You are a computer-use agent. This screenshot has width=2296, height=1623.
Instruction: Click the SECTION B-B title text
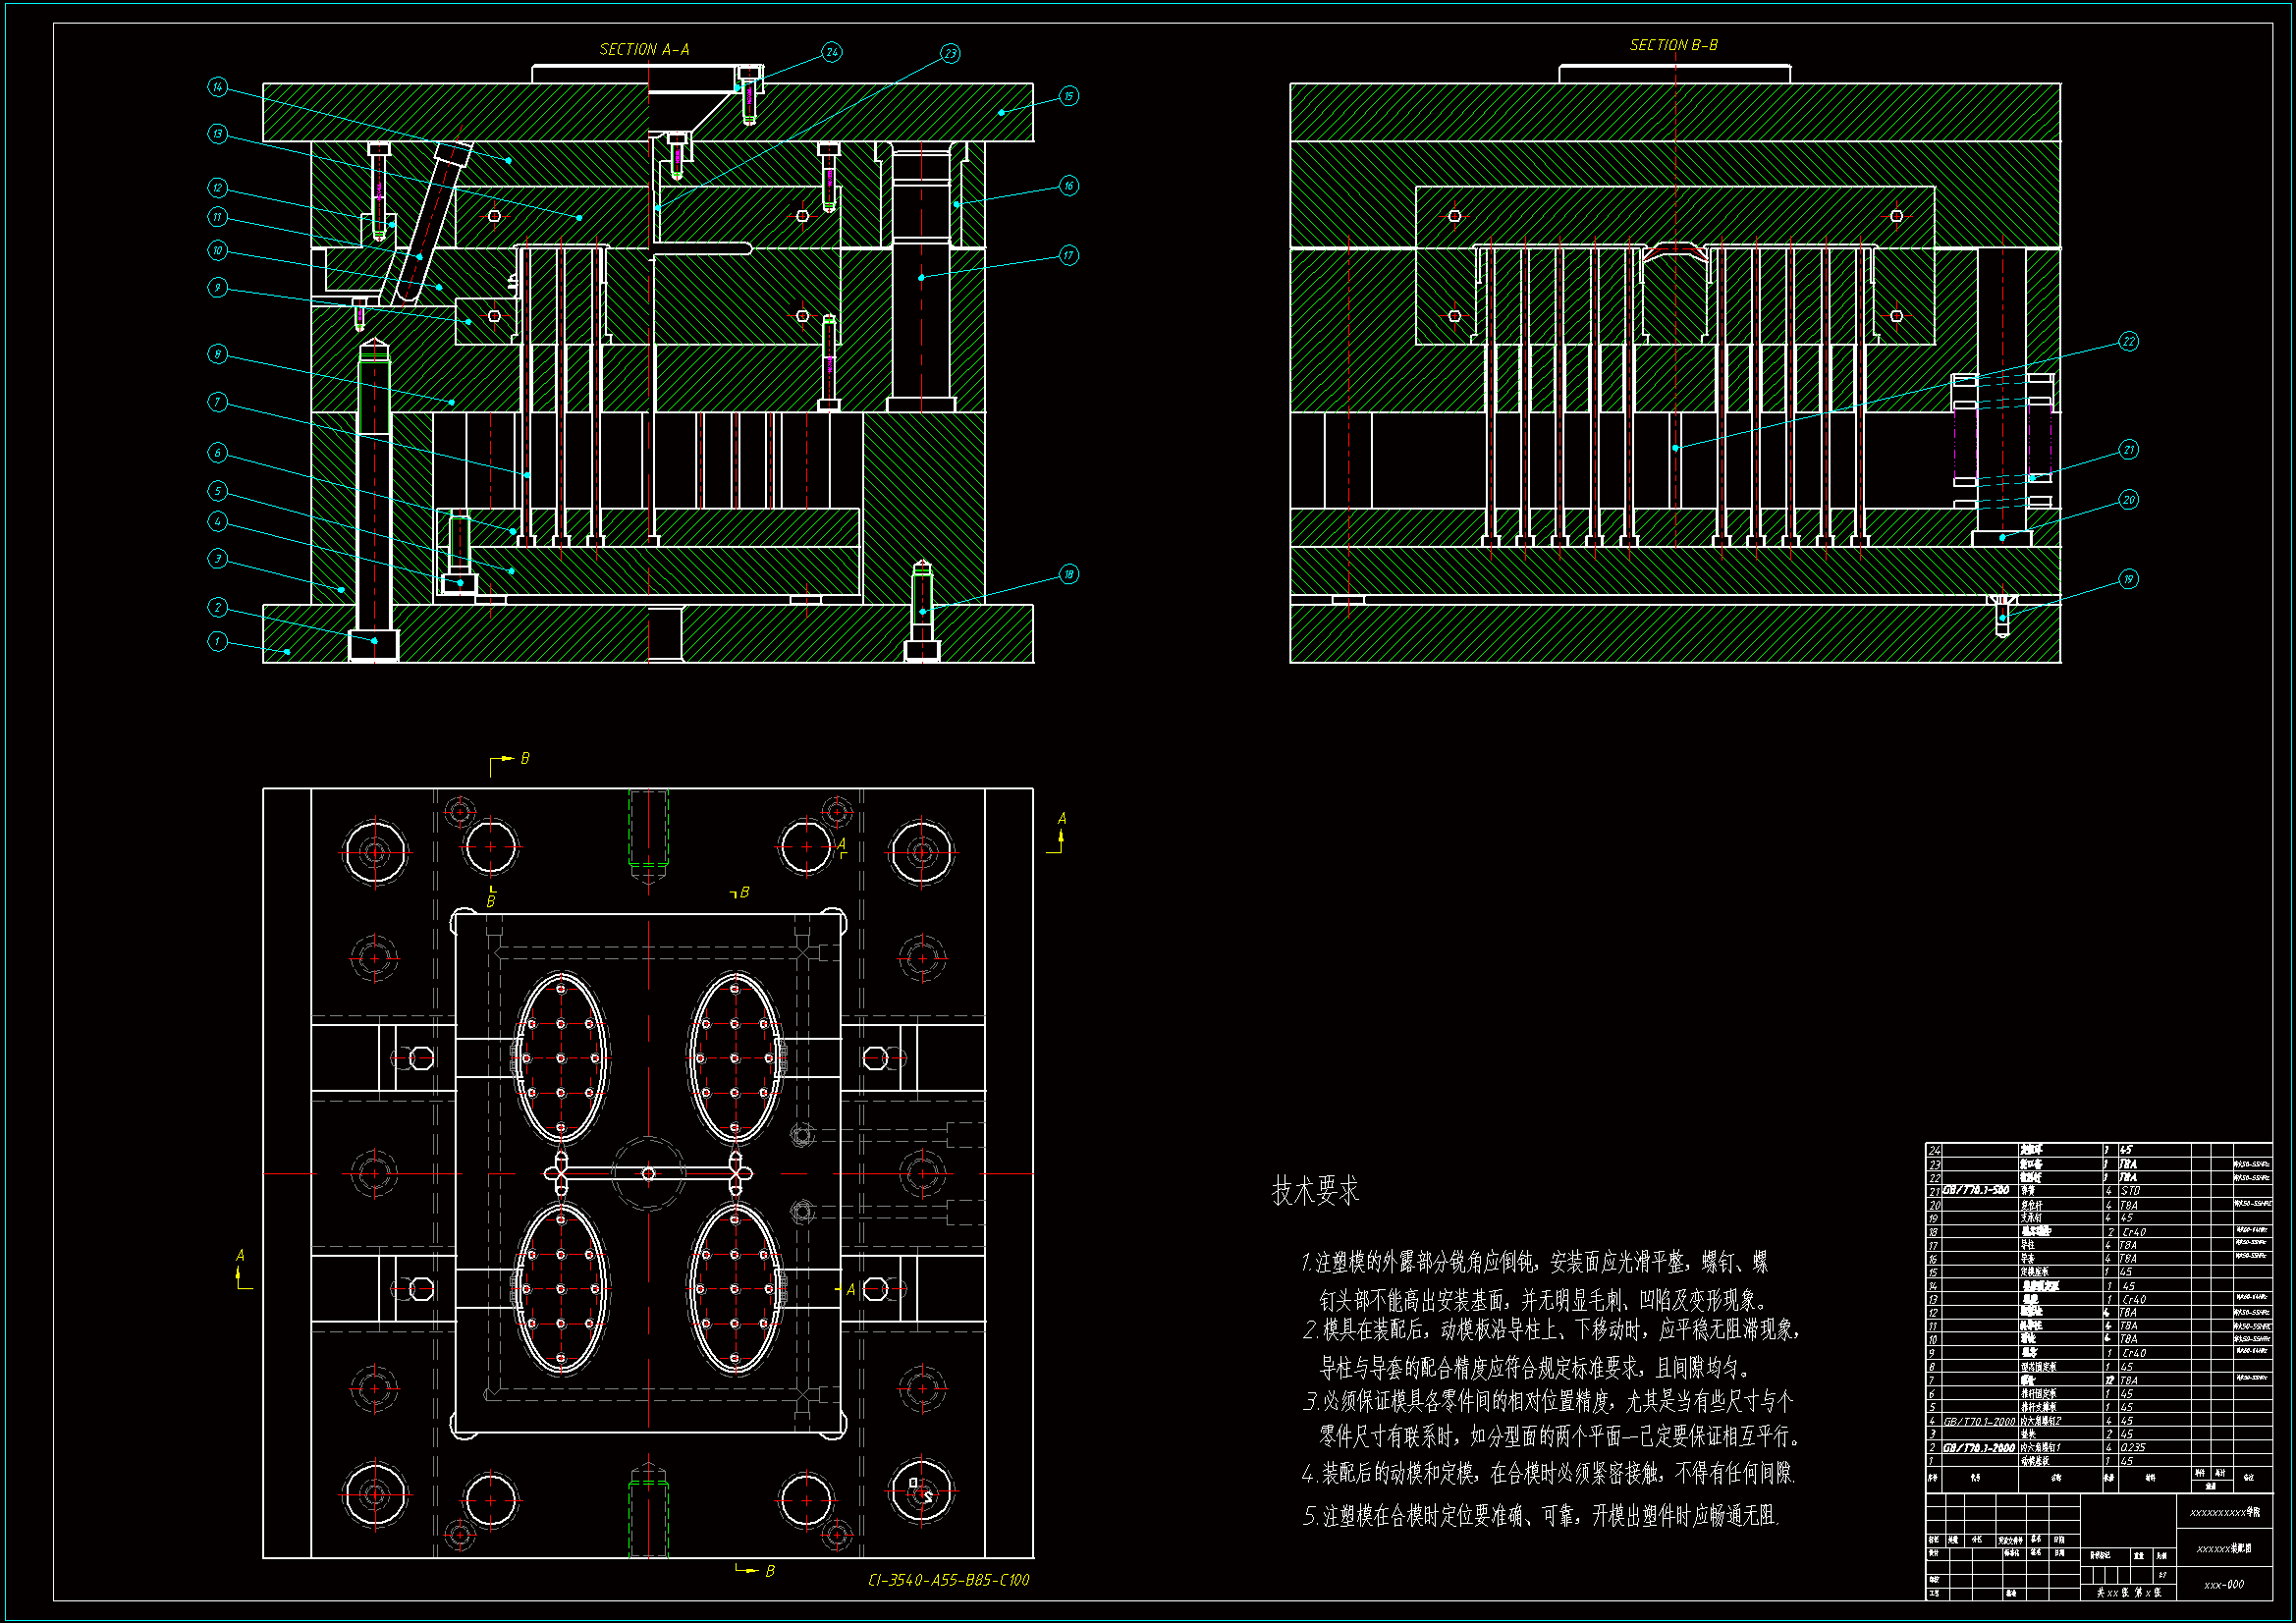click(x=1673, y=45)
